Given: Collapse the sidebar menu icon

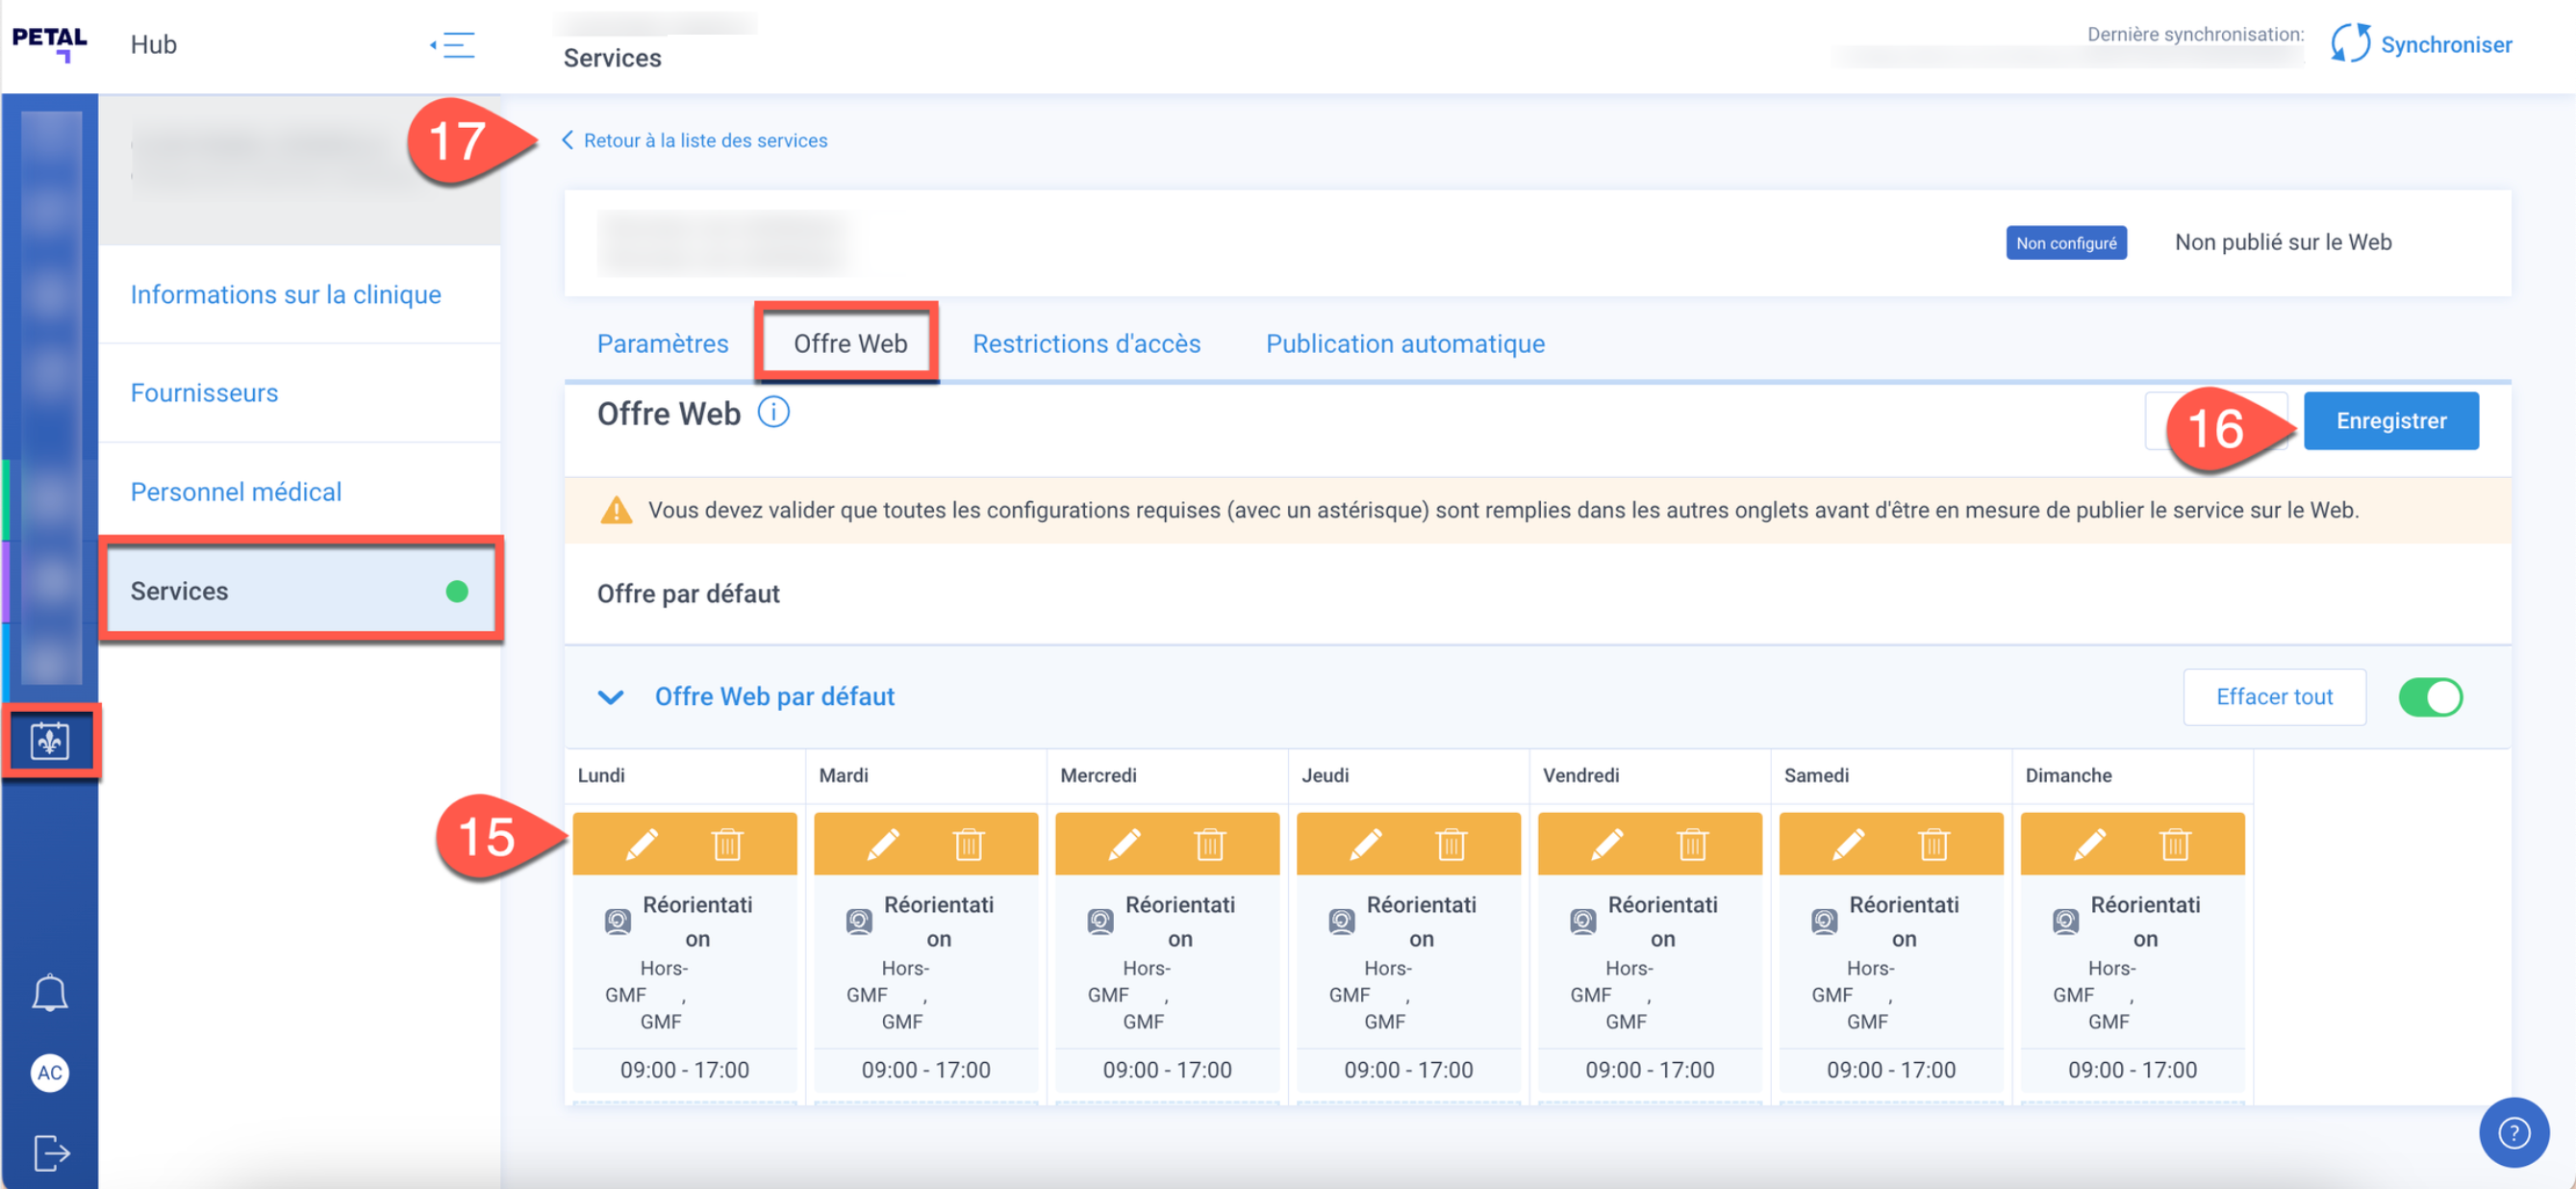Looking at the screenshot, I should (x=453, y=45).
